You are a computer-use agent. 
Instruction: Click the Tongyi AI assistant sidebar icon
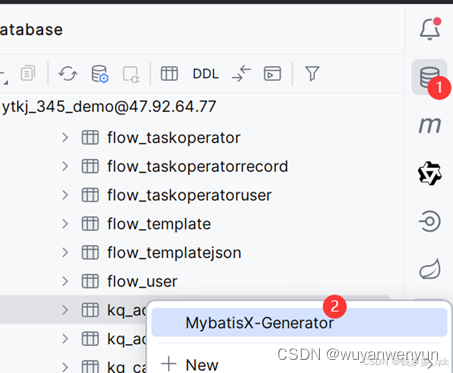tap(430, 173)
